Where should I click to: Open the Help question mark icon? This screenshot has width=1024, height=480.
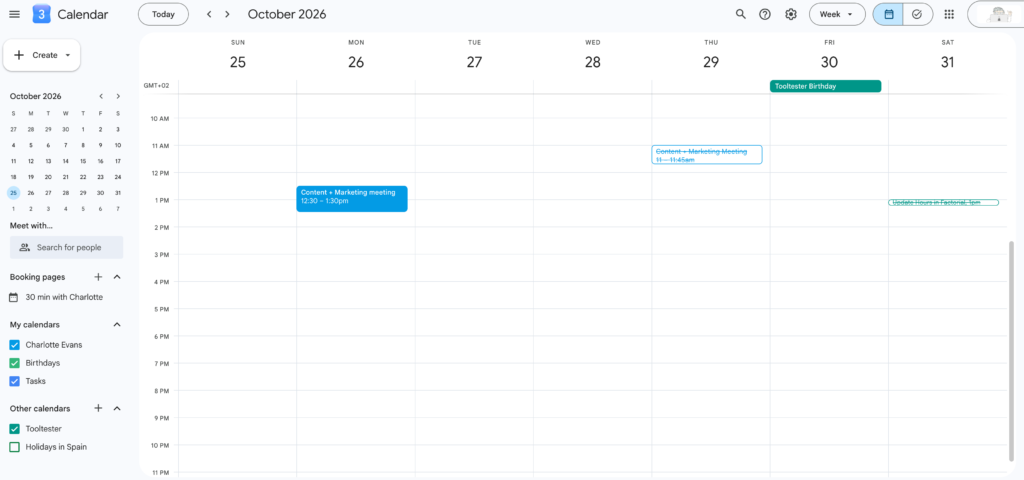(x=765, y=14)
